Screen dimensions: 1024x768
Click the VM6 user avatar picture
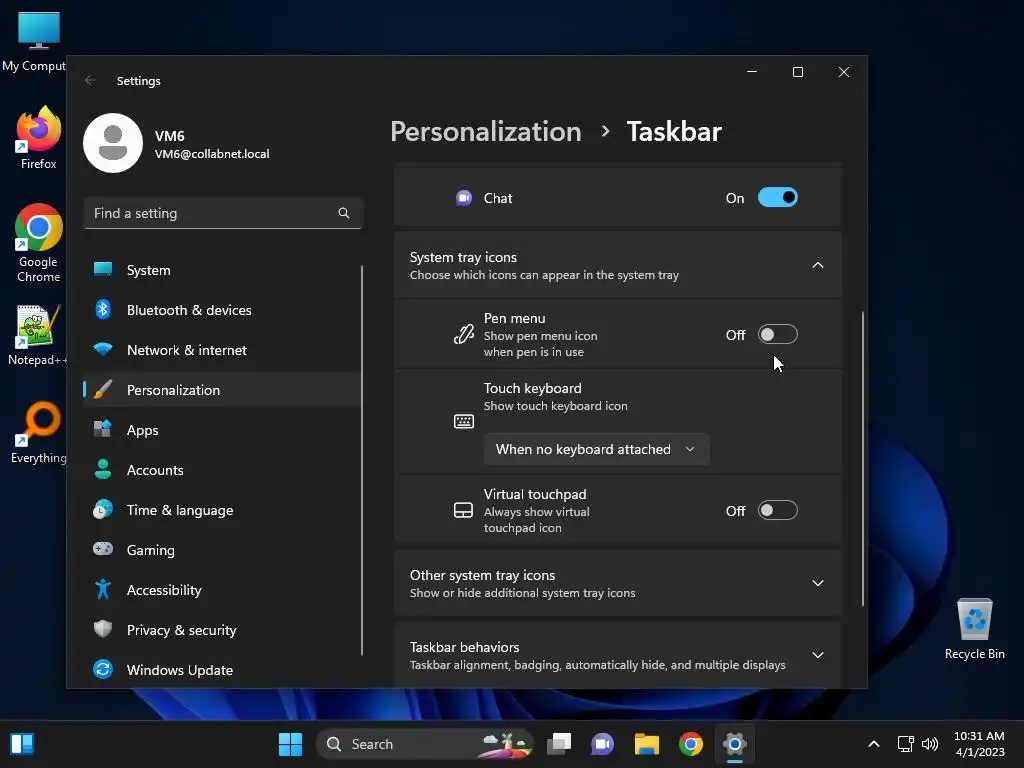coord(113,143)
